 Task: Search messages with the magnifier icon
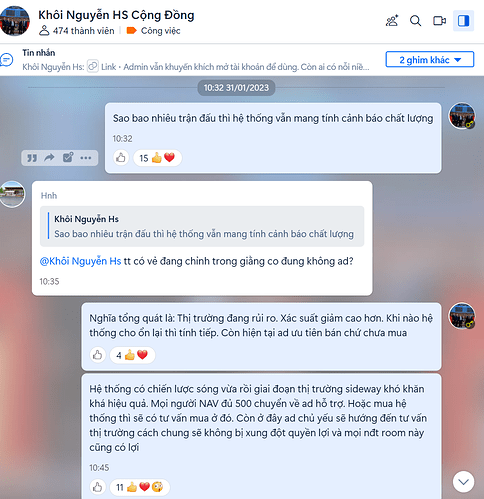[415, 21]
